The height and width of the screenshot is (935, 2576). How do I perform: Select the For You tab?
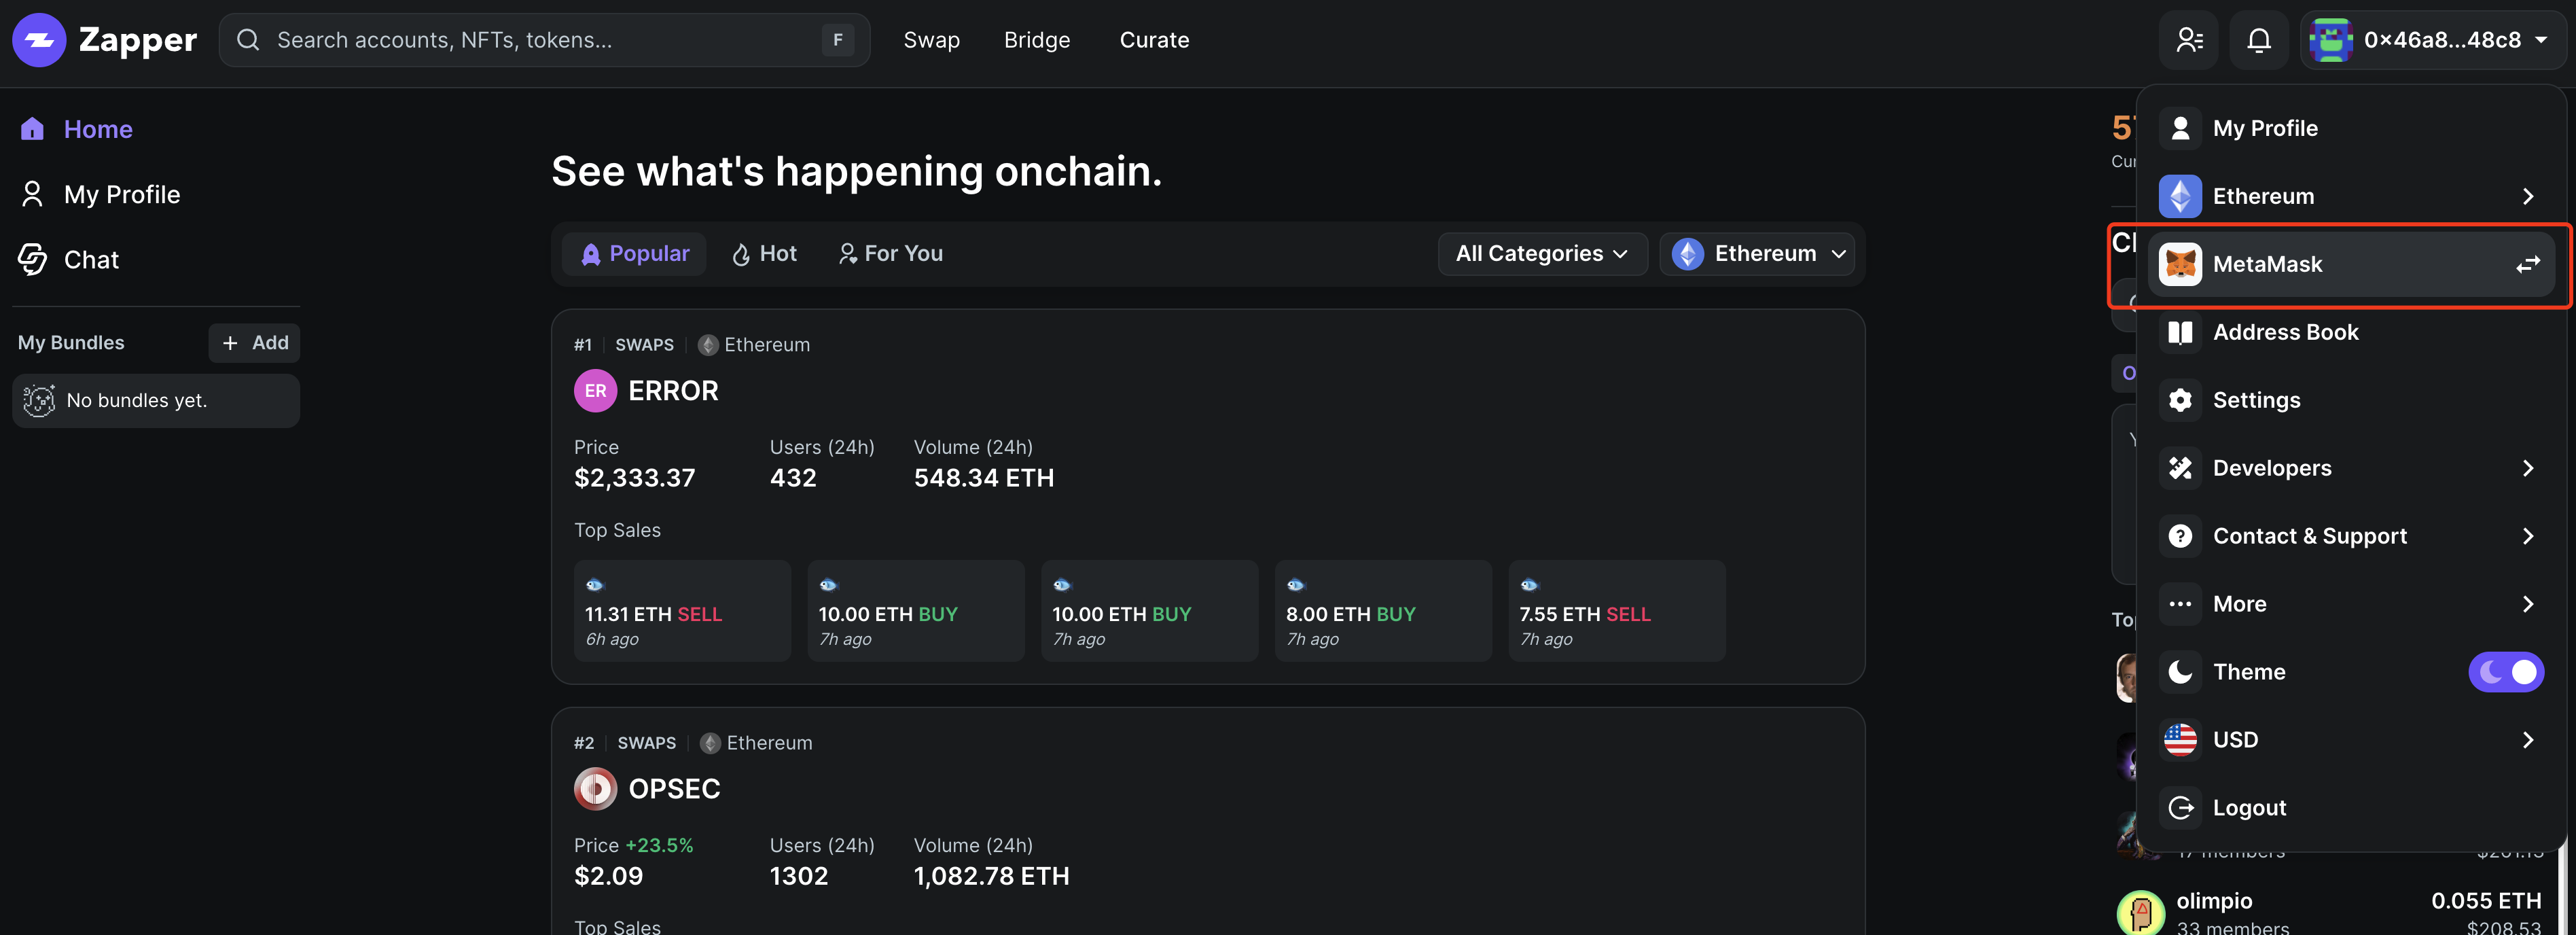[890, 254]
